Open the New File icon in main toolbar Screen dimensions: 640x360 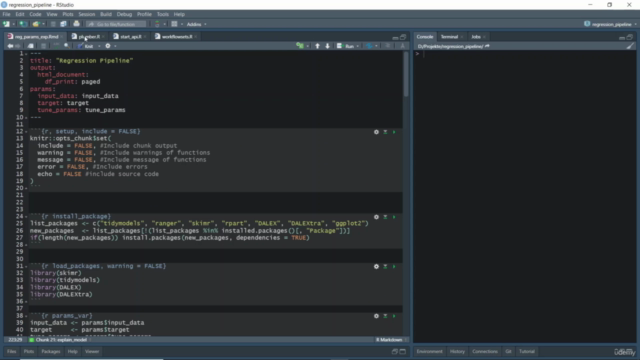click(7, 24)
